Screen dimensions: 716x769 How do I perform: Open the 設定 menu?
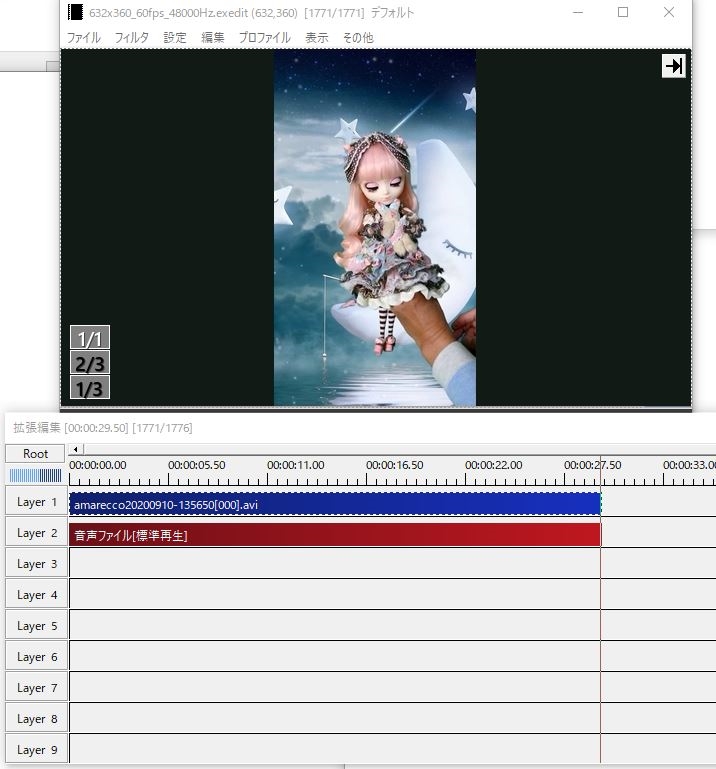pos(175,38)
